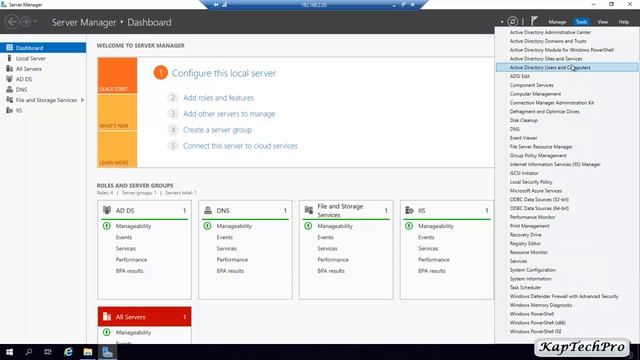The height and width of the screenshot is (360, 640).
Task: Click the AD DS role tile icon
Action: tap(107, 210)
